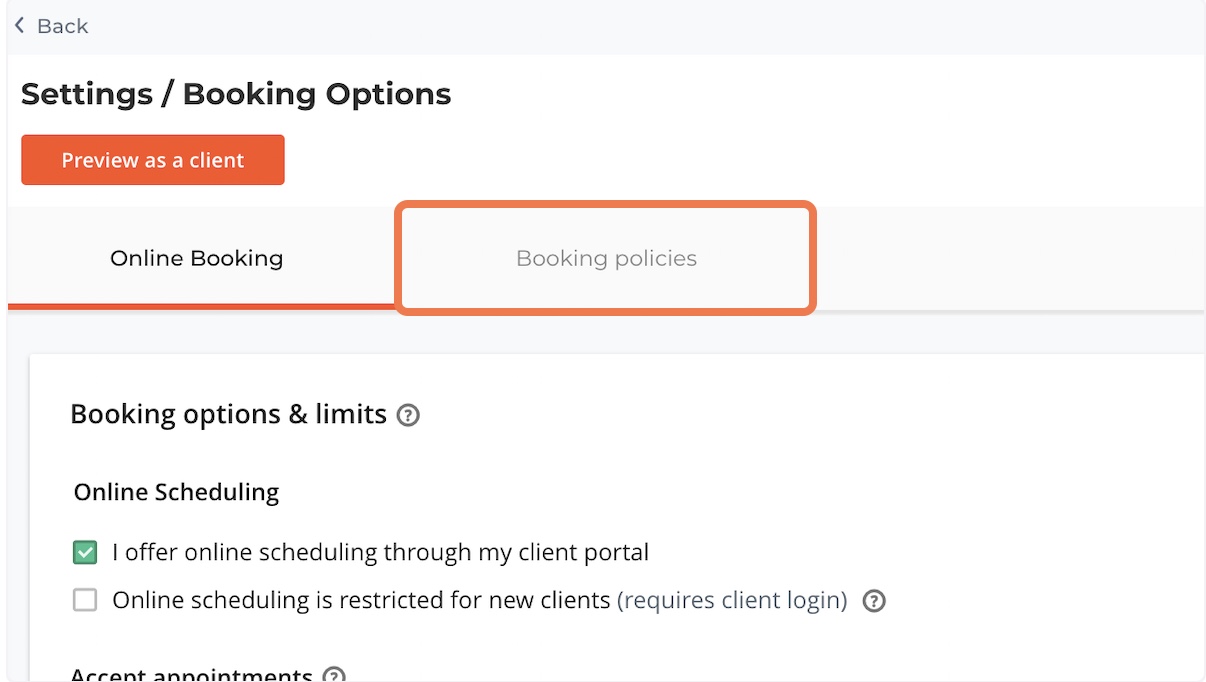Open help icon beside Booking options & limits

(408, 415)
